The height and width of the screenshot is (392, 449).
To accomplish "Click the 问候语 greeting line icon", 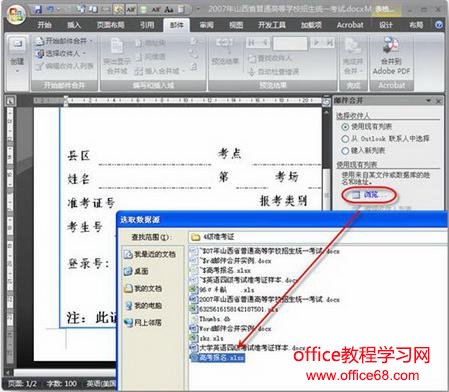I will (139, 57).
